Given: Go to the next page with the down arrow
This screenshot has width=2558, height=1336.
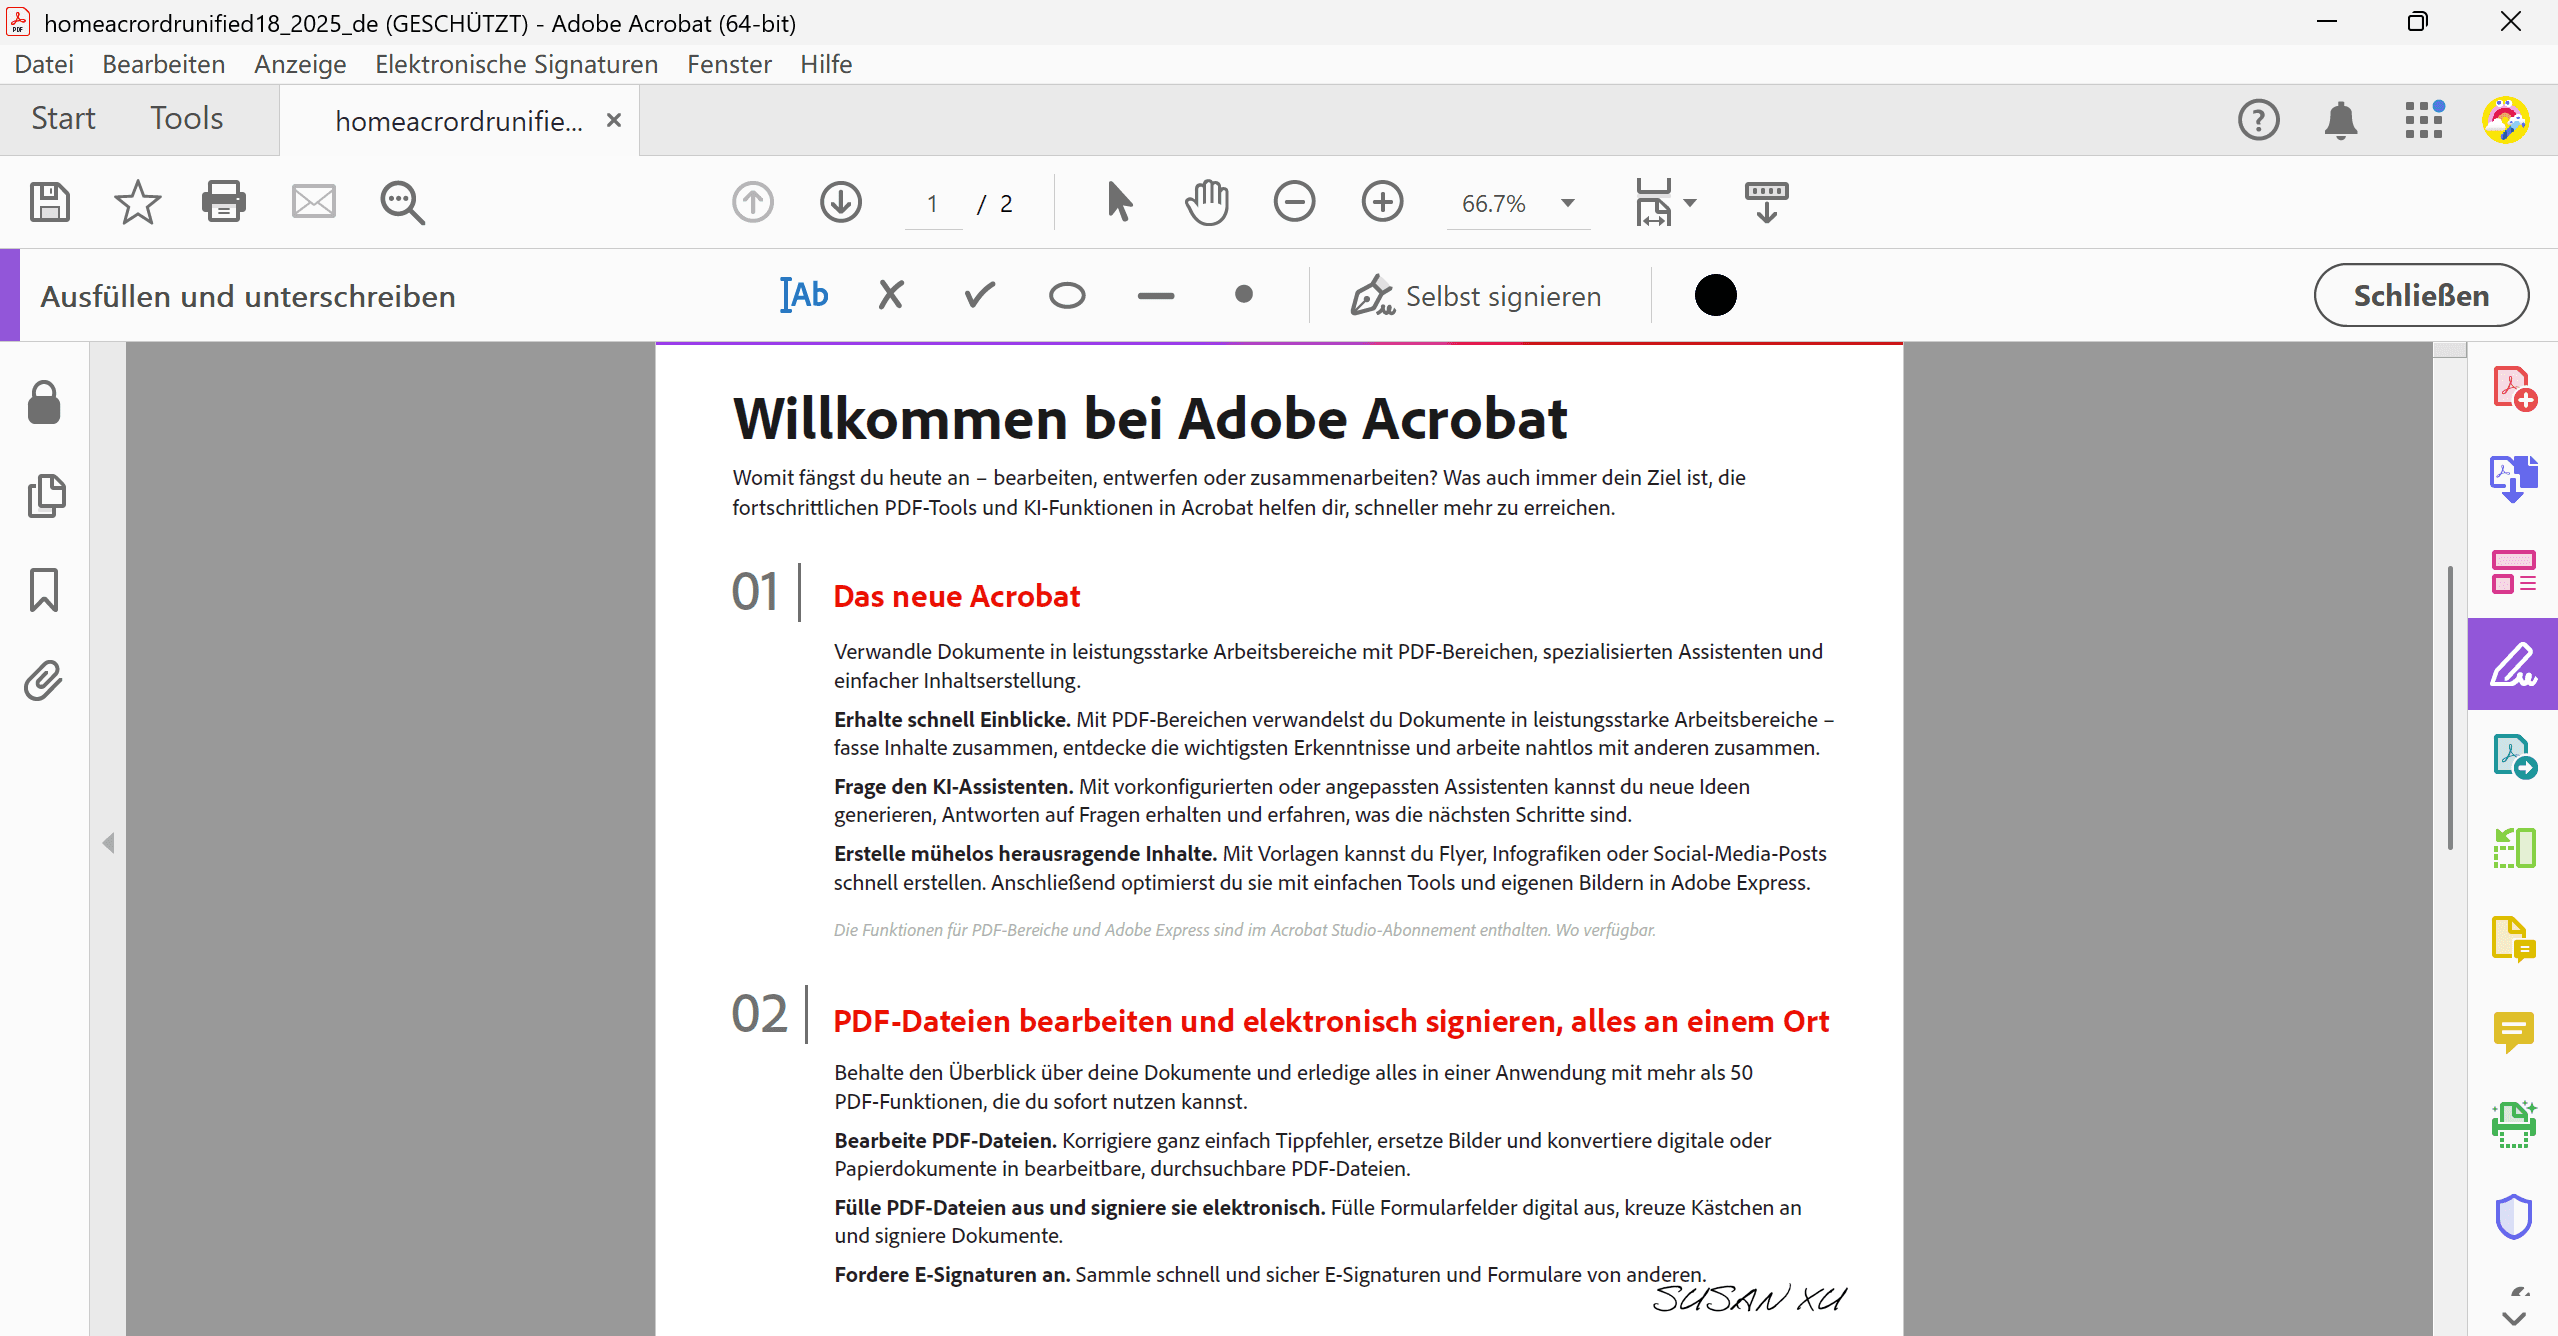Looking at the screenshot, I should click(841, 202).
